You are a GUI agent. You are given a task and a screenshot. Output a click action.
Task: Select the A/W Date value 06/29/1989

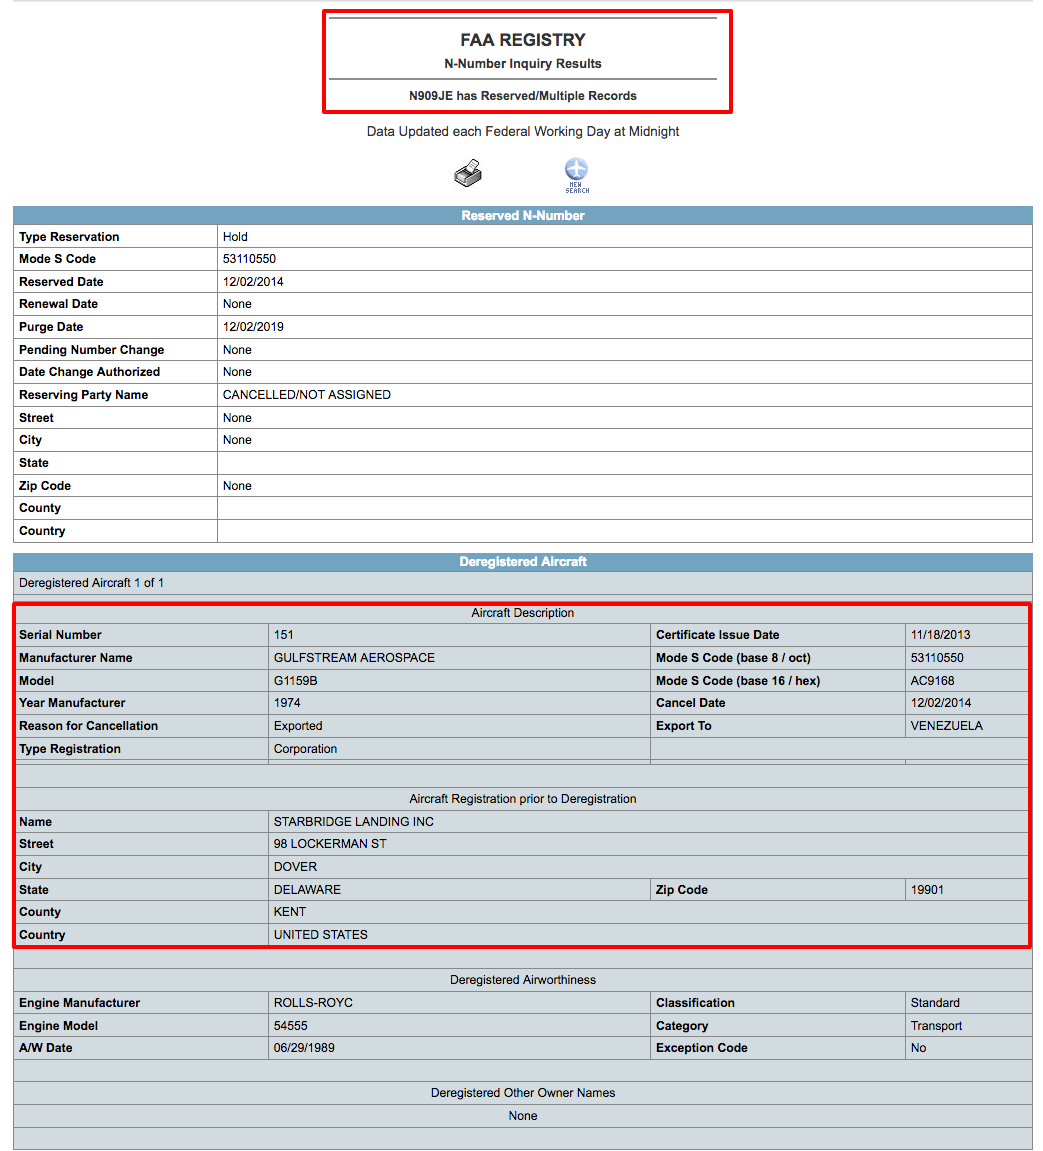[x=304, y=1047]
